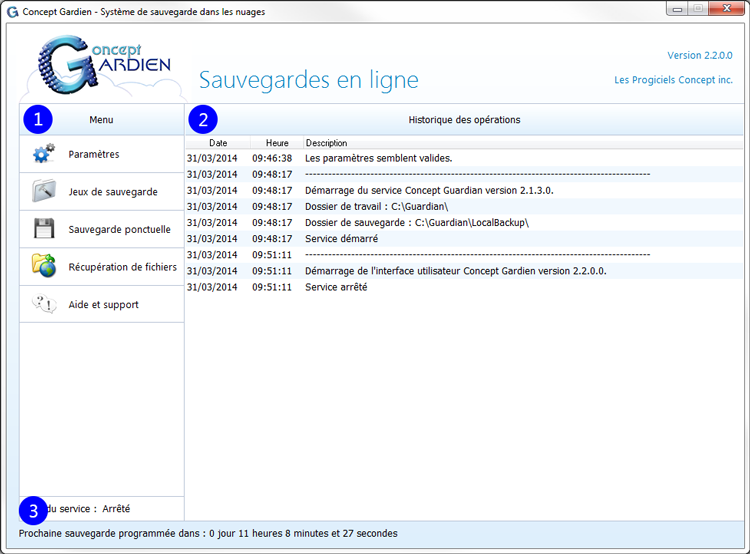Sort history by the Heure column header
750x554 pixels.
pos(277,143)
